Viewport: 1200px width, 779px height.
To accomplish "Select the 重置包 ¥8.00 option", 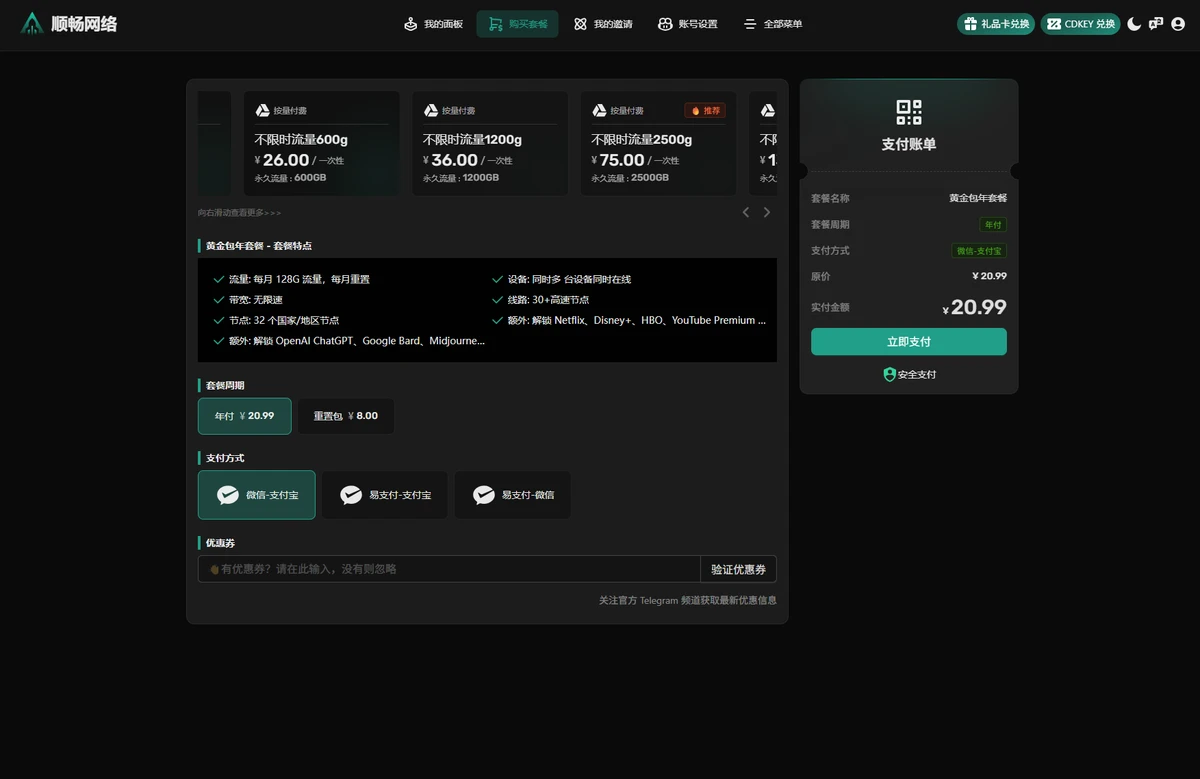I will (x=346, y=416).
